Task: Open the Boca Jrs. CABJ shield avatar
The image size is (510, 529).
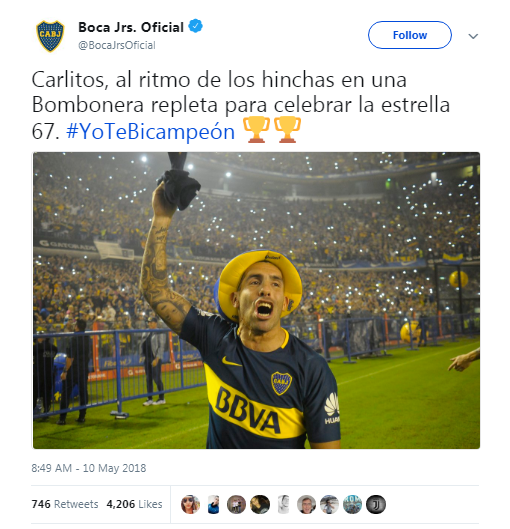Action: click(x=50, y=36)
